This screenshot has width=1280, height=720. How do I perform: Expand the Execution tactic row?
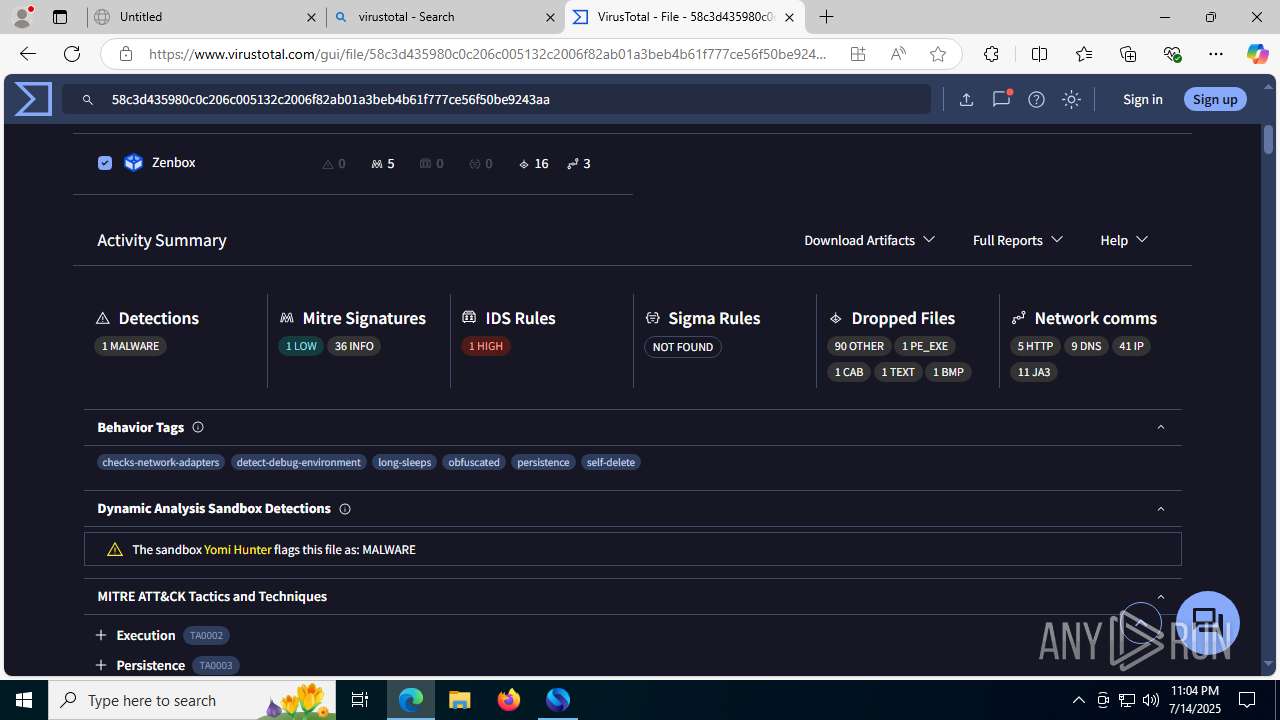click(101, 635)
